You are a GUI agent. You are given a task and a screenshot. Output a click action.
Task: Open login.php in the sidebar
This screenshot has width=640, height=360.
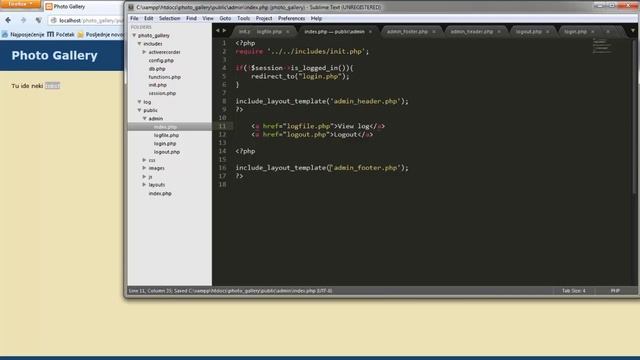click(x=165, y=144)
